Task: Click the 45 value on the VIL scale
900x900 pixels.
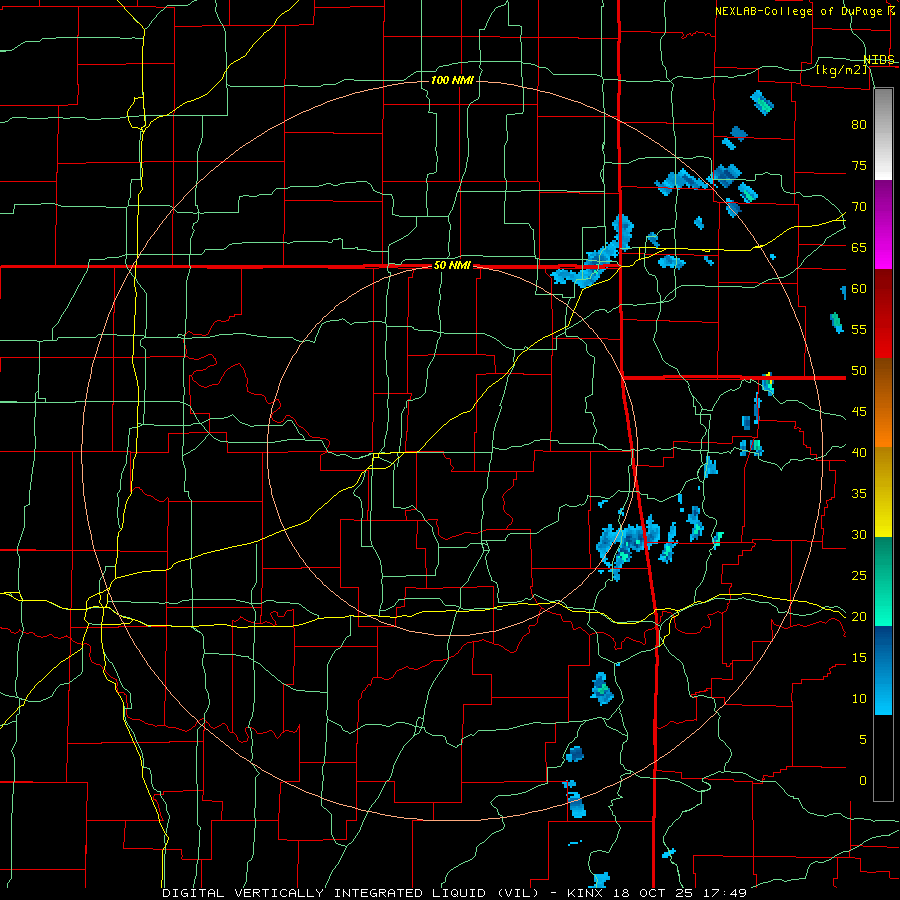Action: coord(859,412)
